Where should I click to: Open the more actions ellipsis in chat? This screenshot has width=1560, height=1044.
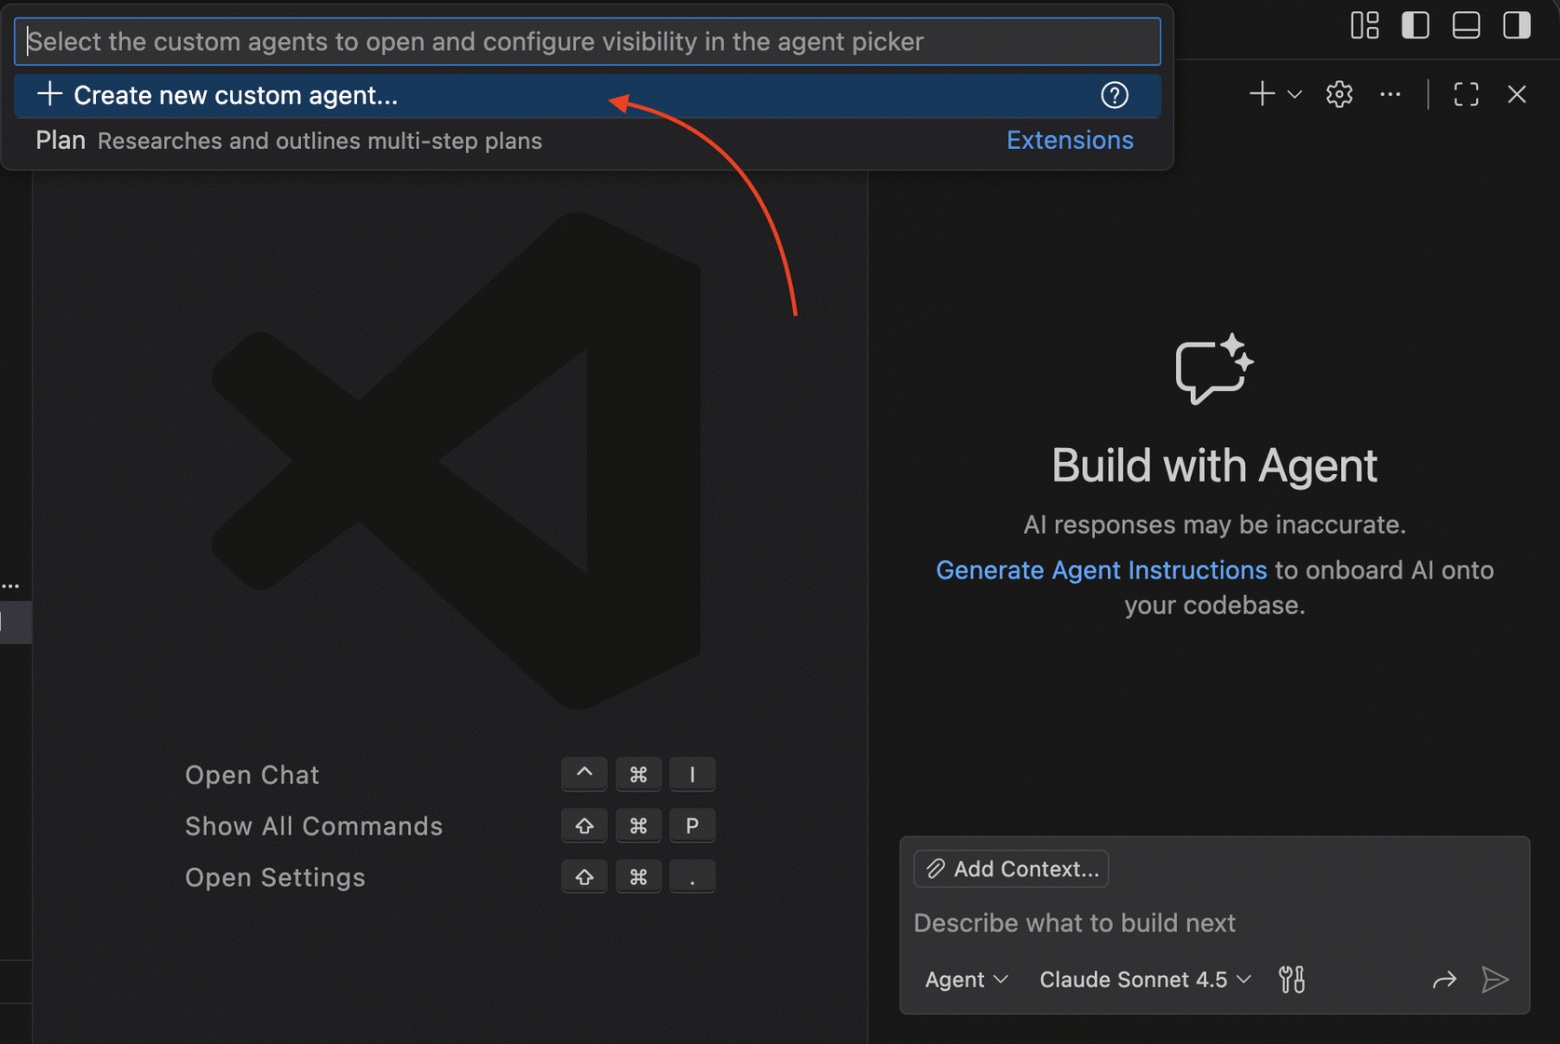point(1390,94)
